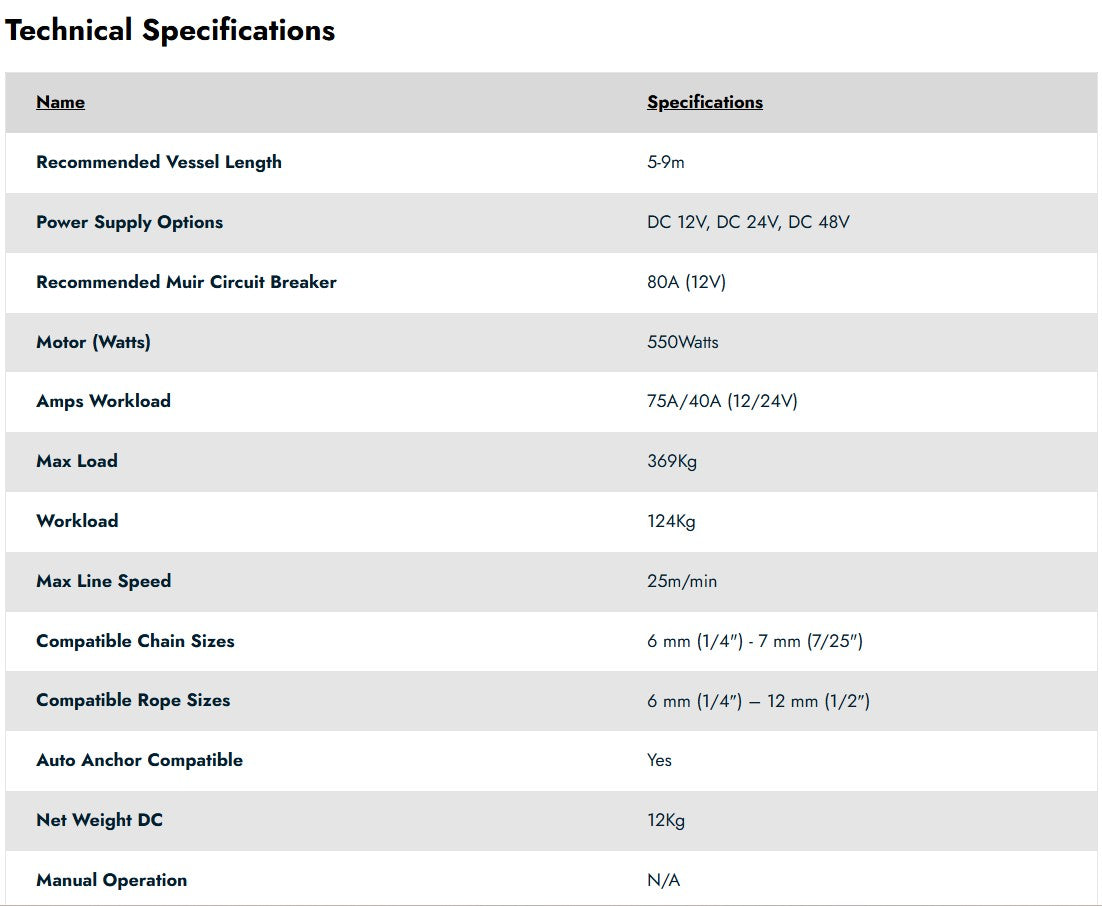Select the Max Line Speed label
Viewport: 1102px width, 906px height.
point(103,581)
